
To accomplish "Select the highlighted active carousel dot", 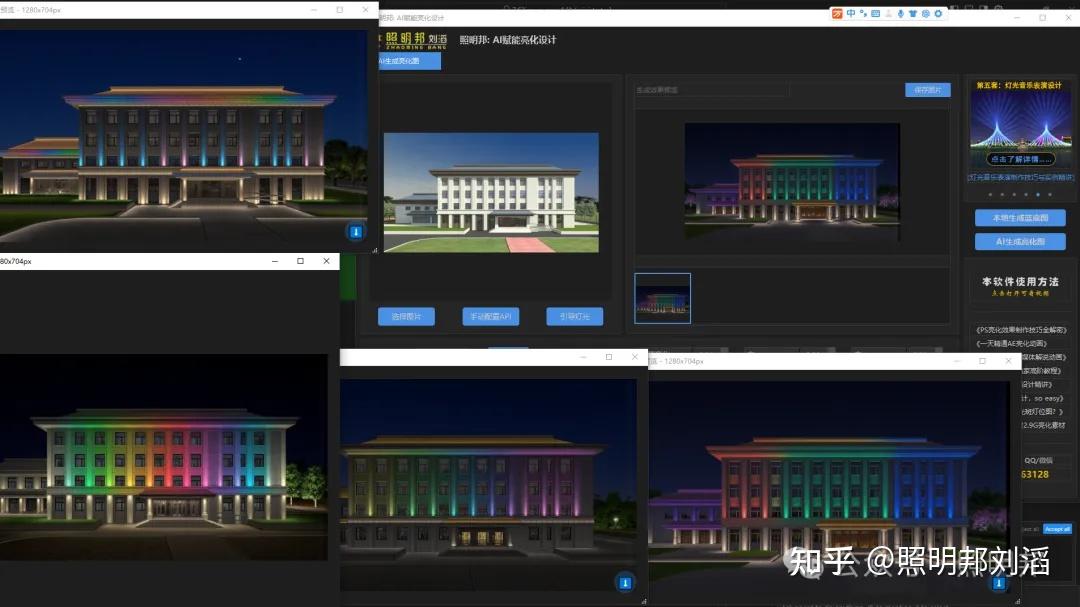I will 1038,194.
